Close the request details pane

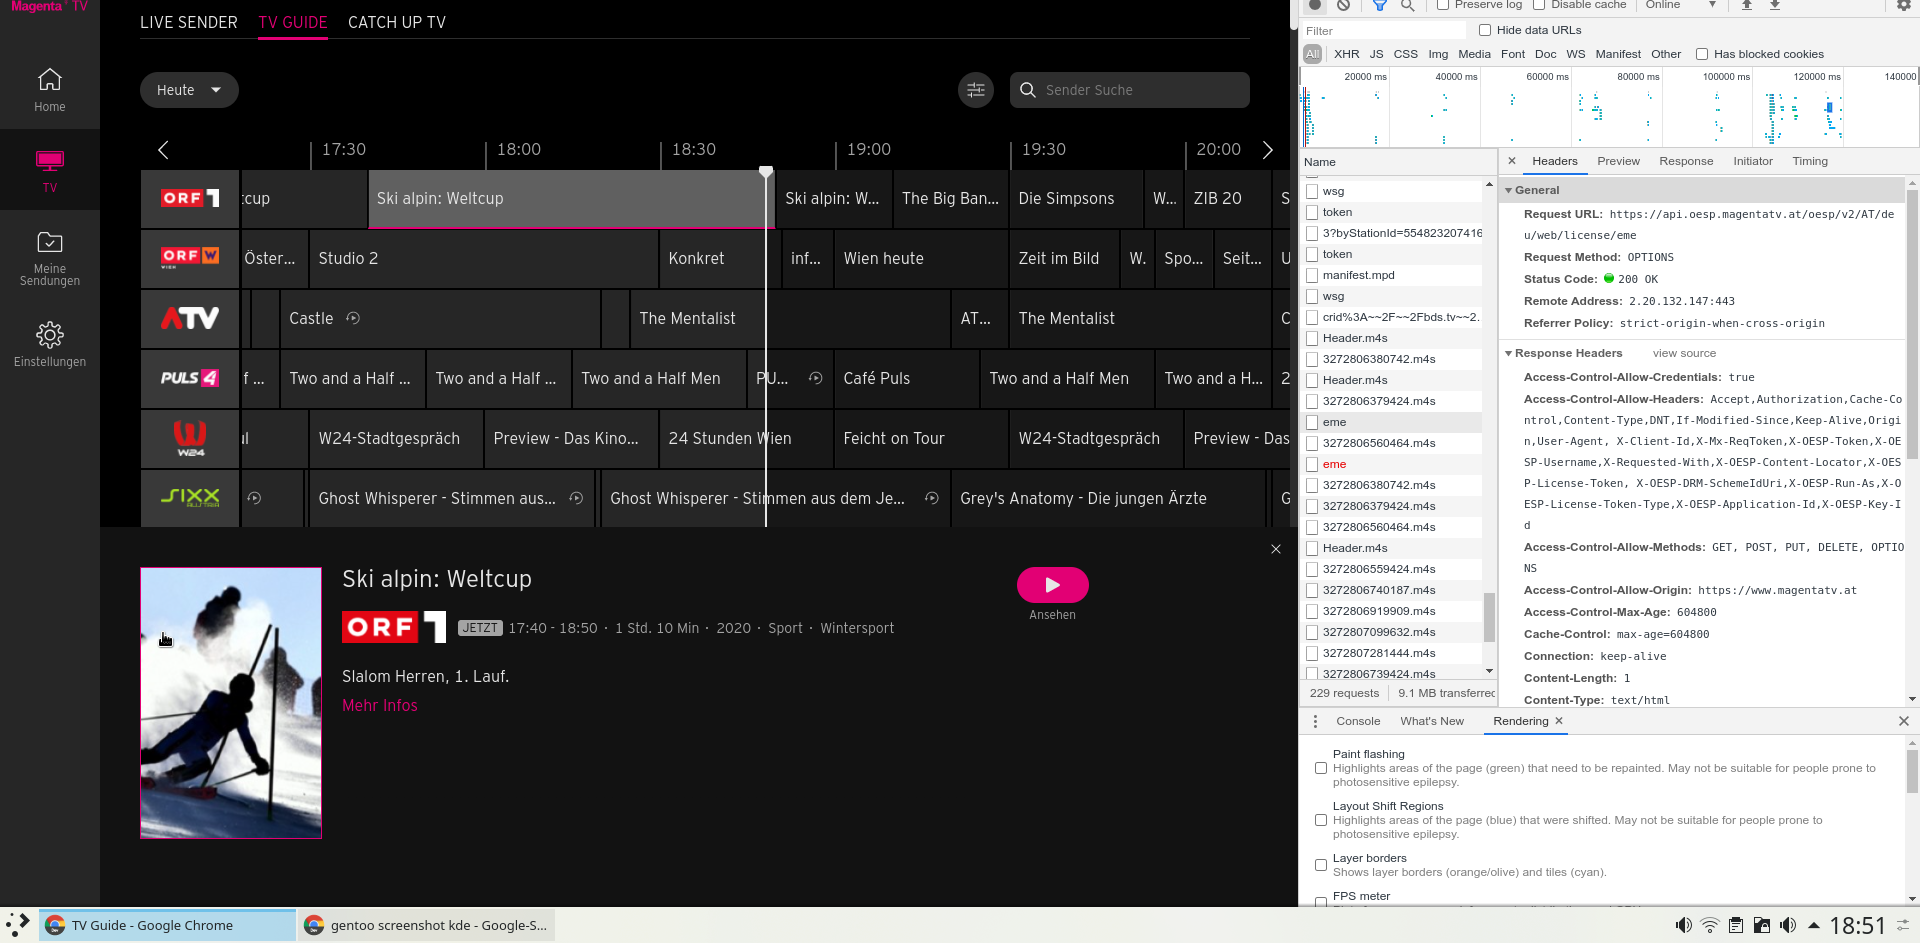[1512, 161]
